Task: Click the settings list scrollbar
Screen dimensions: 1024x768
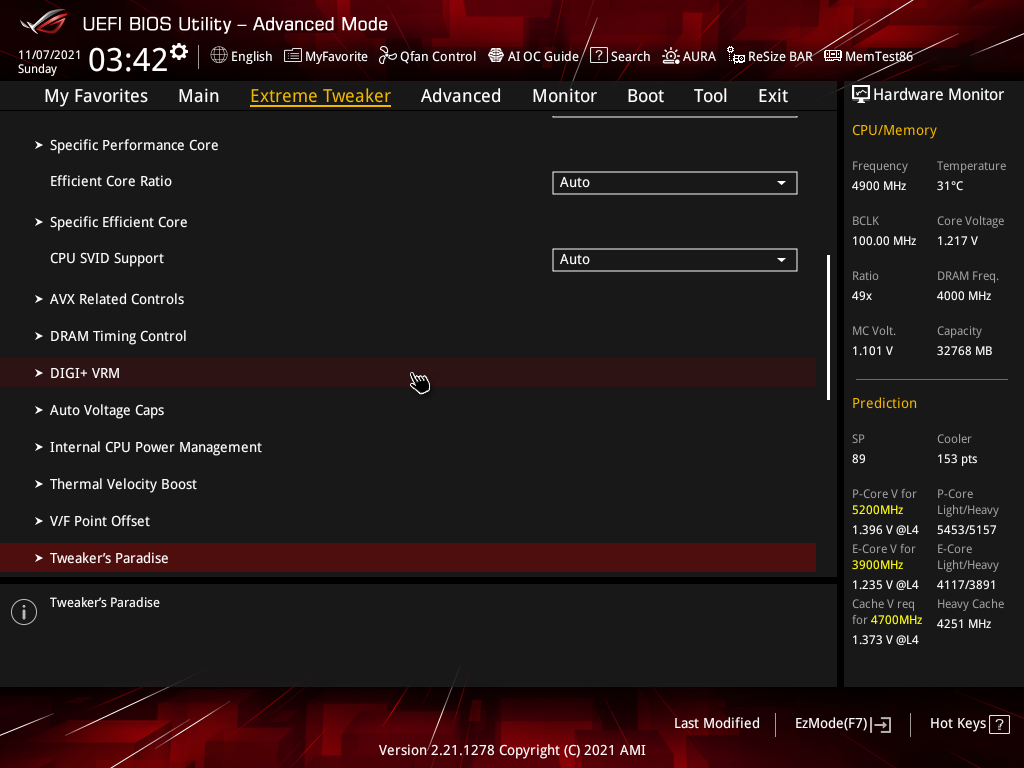Action: pos(828,327)
